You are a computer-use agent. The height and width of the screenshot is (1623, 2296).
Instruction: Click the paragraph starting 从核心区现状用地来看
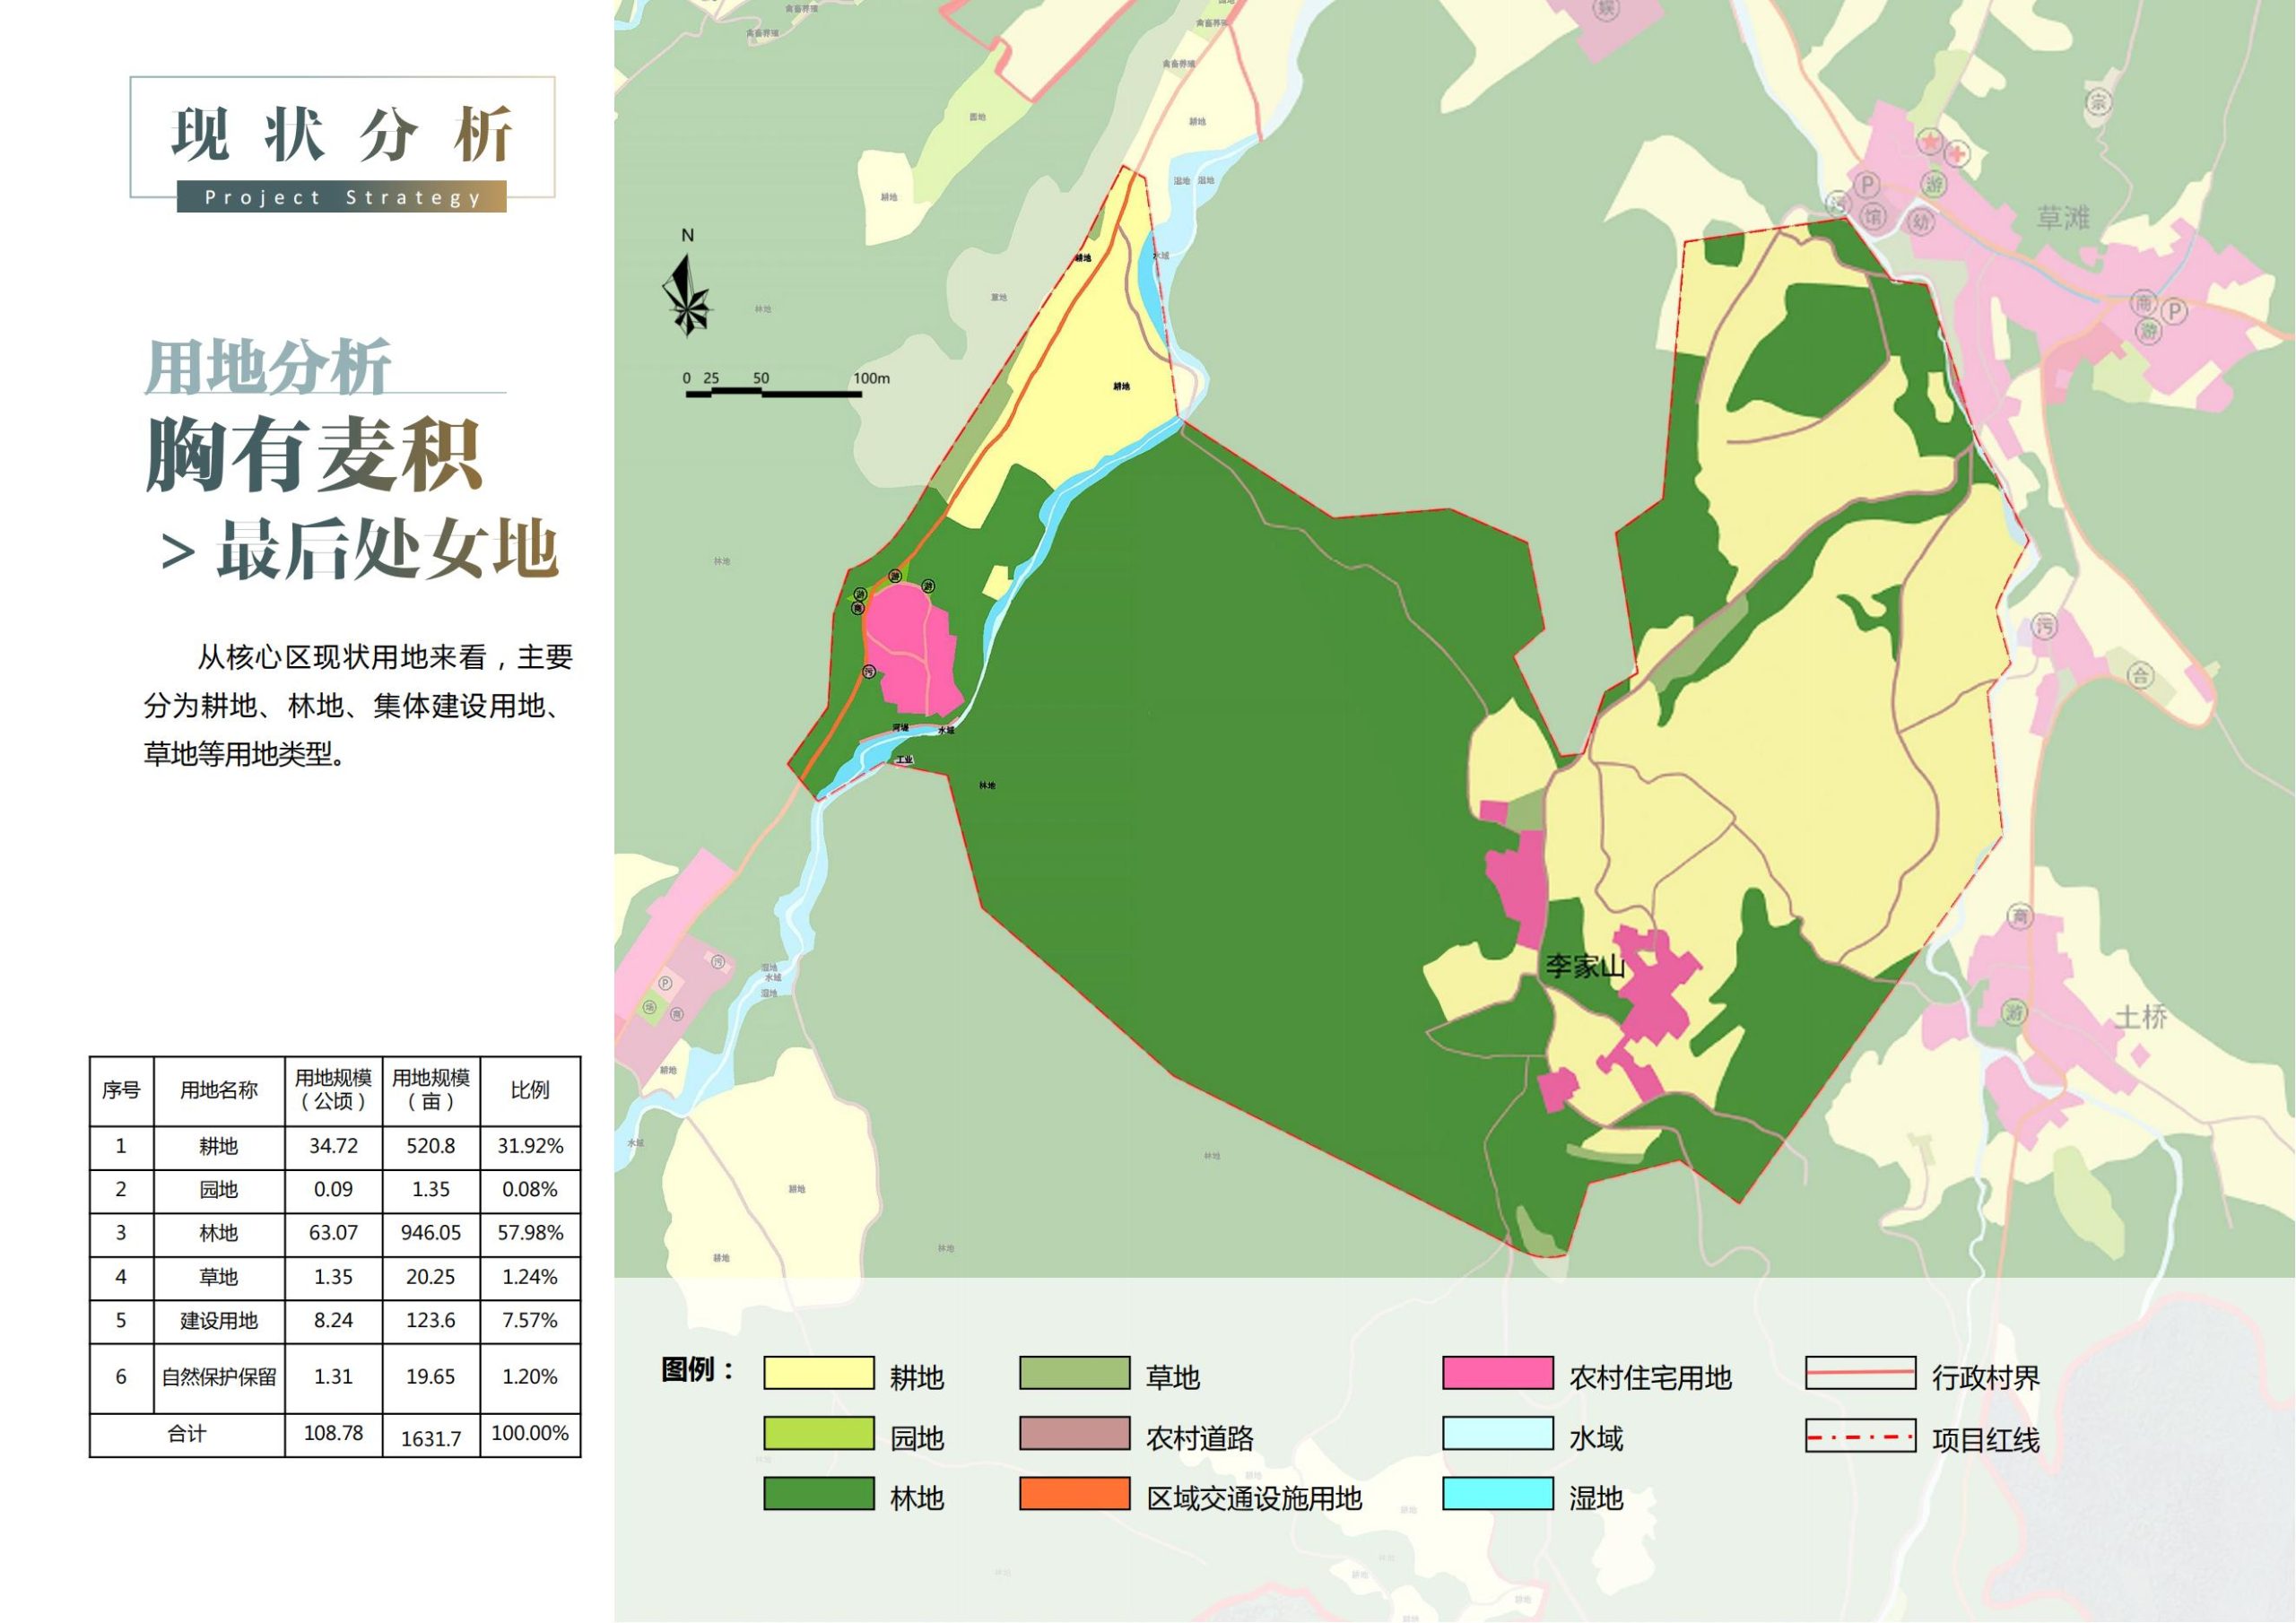(x=358, y=705)
